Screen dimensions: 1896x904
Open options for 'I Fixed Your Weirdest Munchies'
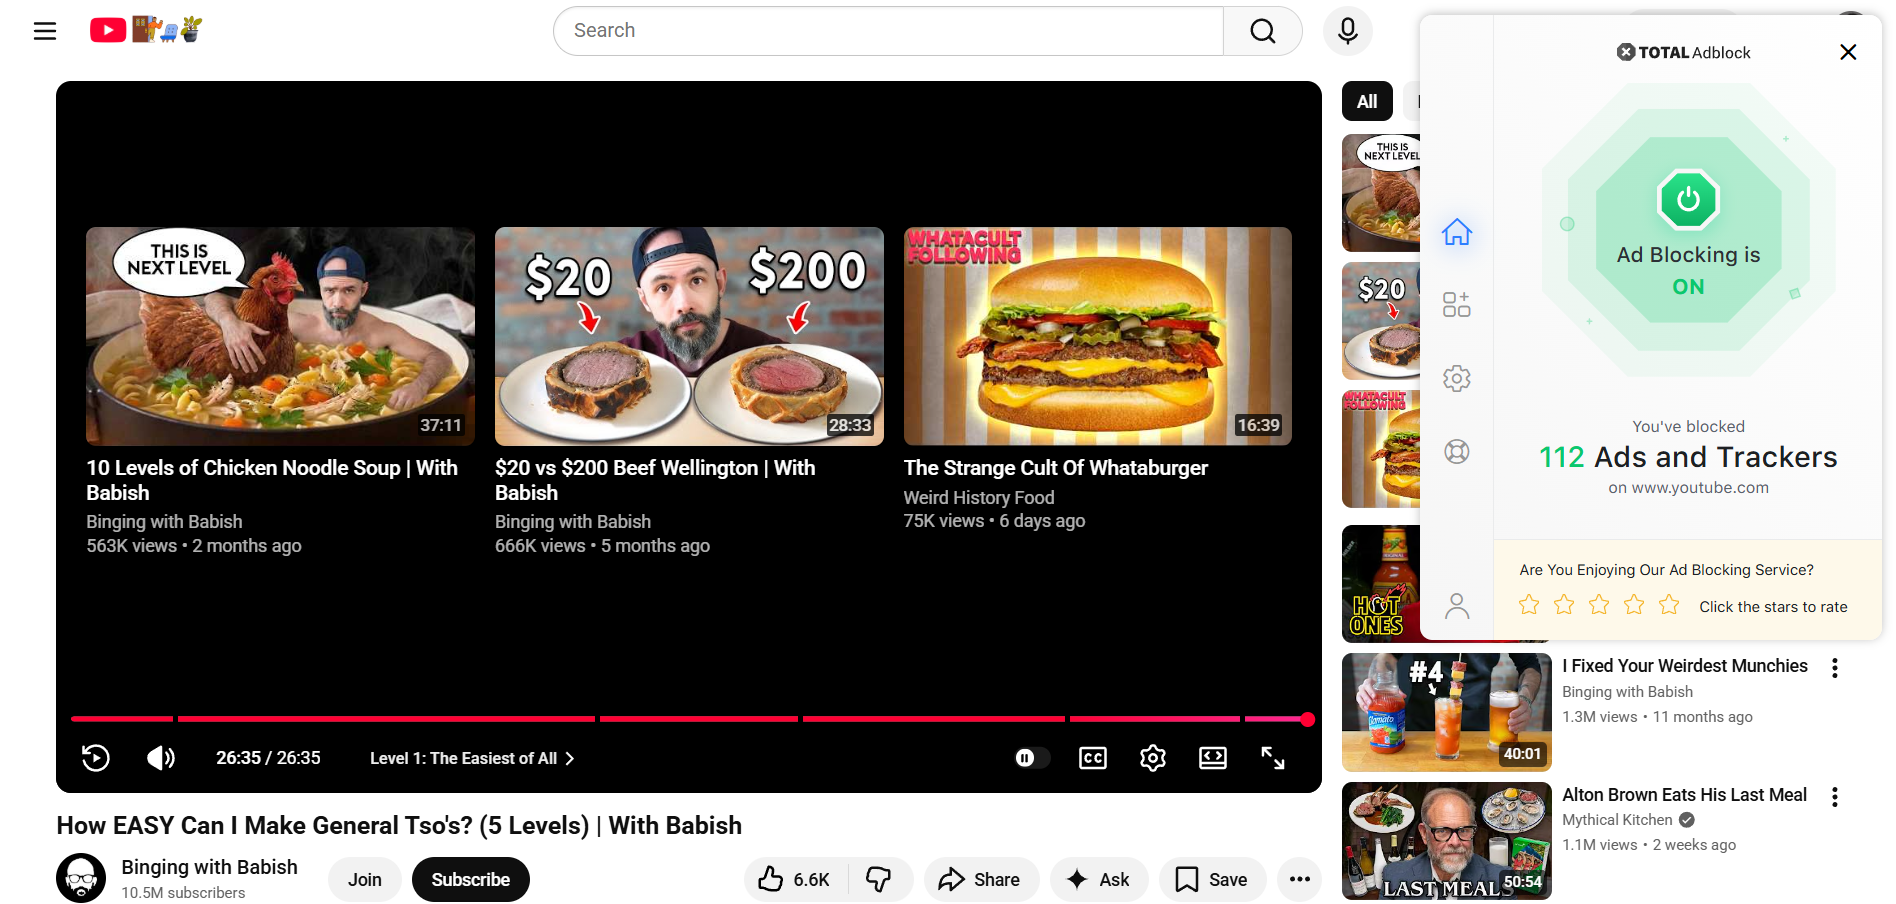point(1835,668)
